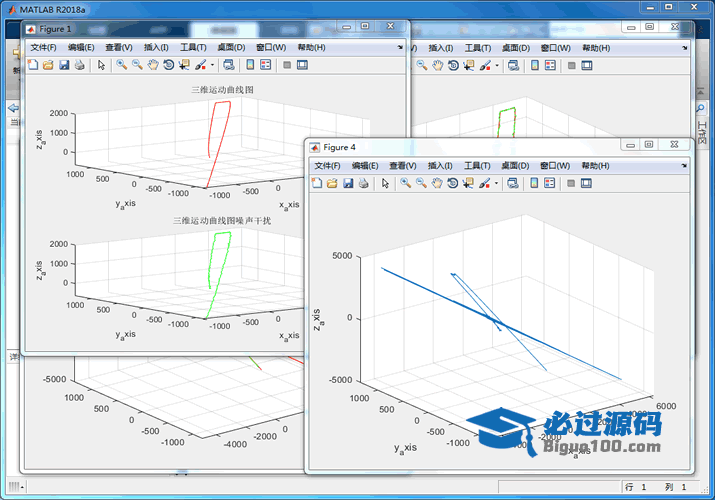Enable the Pan hand tool in Figure 1
This screenshot has height=500, width=715.
point(153,65)
